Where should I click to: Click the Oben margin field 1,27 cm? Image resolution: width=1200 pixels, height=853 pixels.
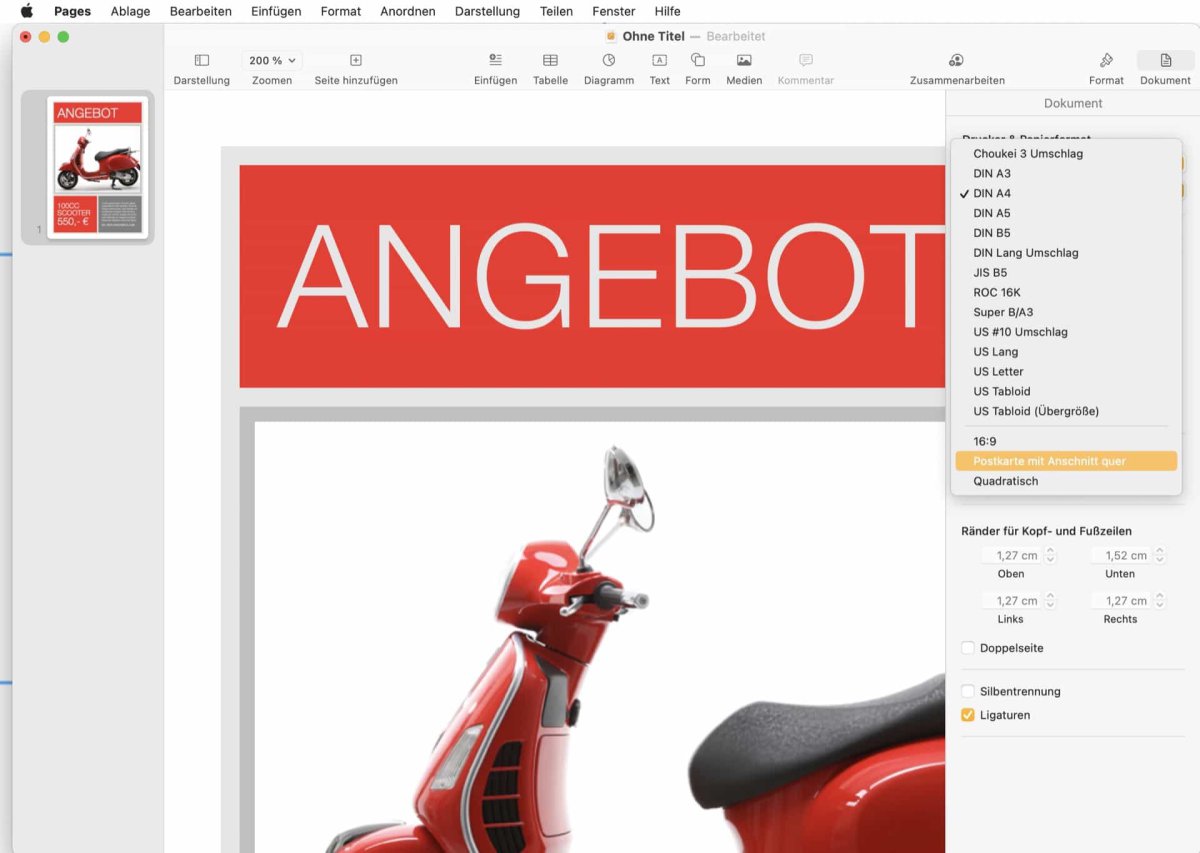click(x=1011, y=556)
